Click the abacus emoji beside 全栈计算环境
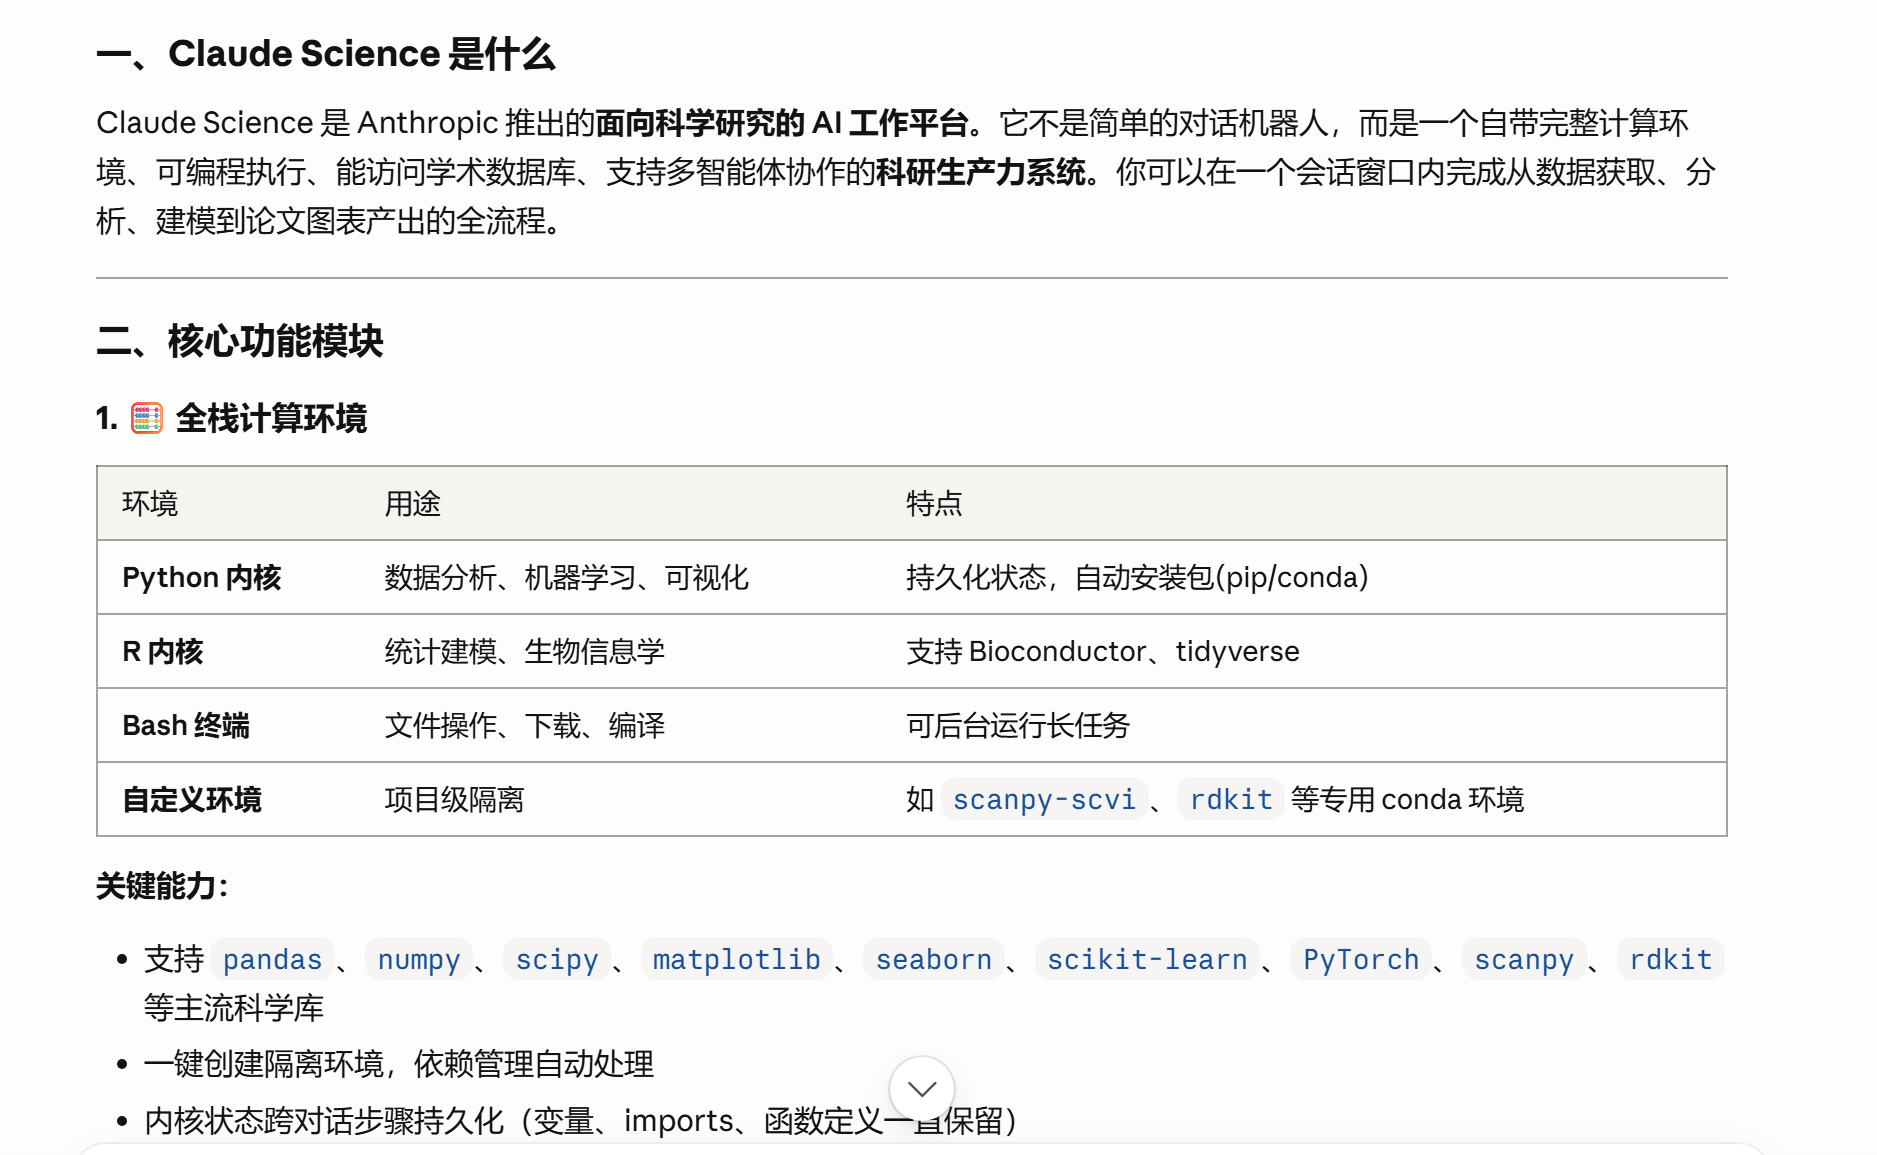 point(147,418)
